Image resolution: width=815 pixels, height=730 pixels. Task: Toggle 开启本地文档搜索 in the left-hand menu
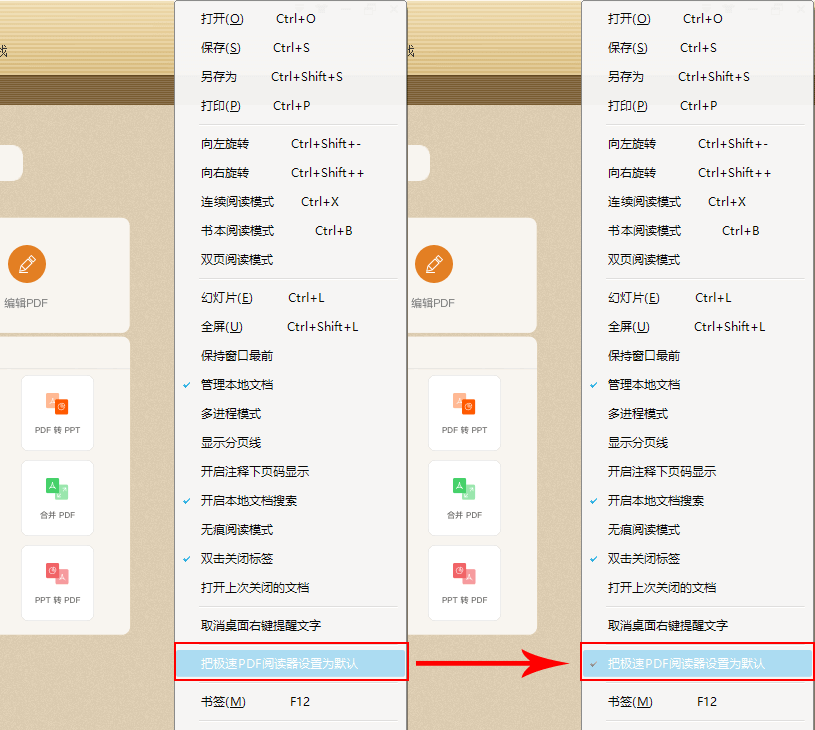(x=291, y=501)
